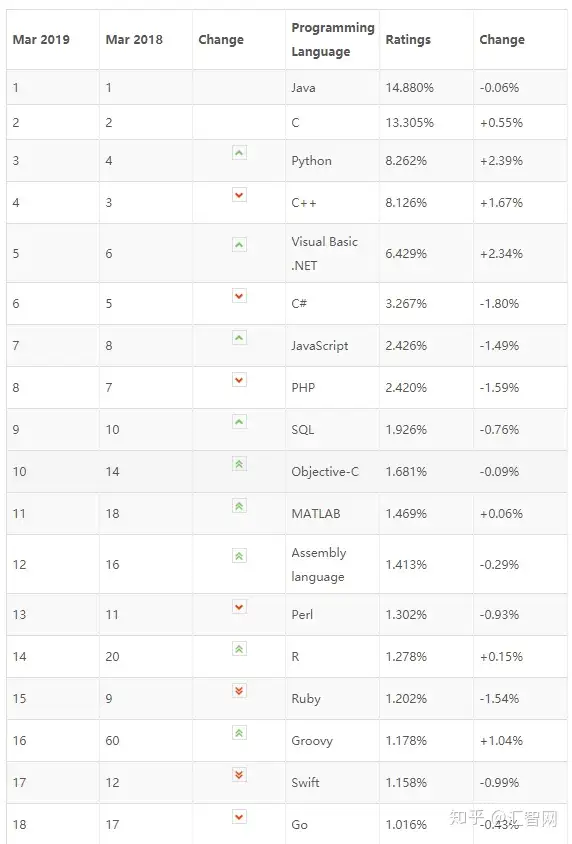Viewport: 572px width, 844px height.
Task: Select the double down arrow for Swift
Action: click(x=239, y=775)
